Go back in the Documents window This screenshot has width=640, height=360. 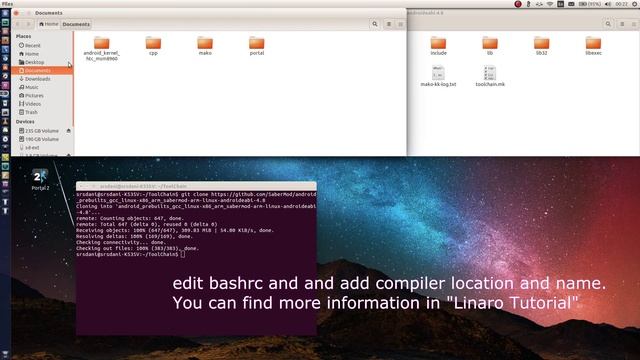coord(18,24)
